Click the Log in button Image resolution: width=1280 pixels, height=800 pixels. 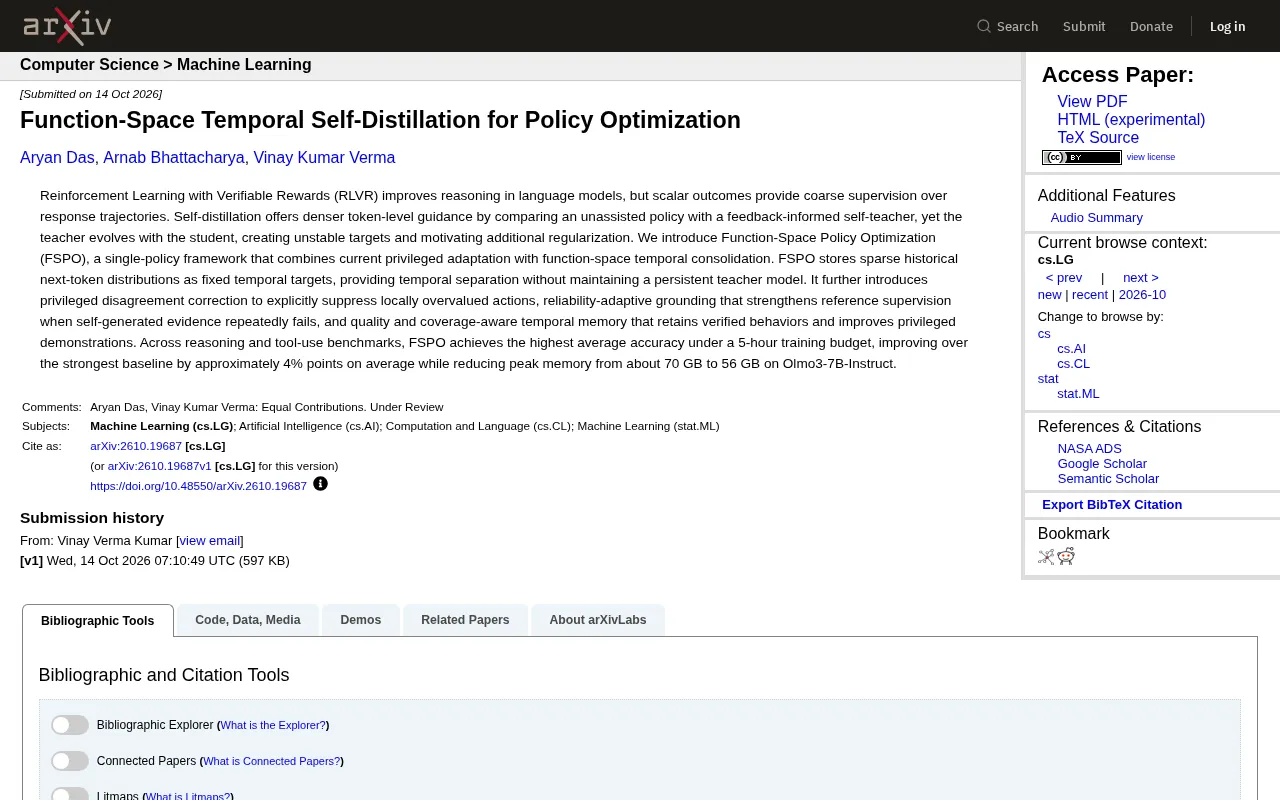pyautogui.click(x=1227, y=26)
